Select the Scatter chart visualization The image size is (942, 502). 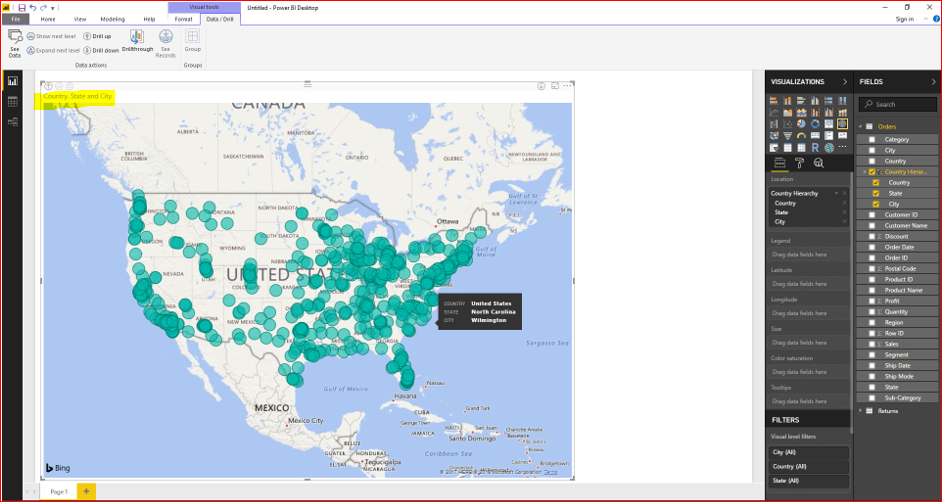coord(788,124)
